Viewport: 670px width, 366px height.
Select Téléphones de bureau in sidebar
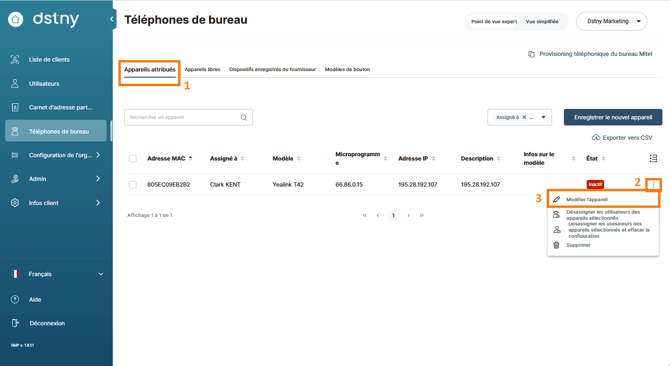[56, 131]
